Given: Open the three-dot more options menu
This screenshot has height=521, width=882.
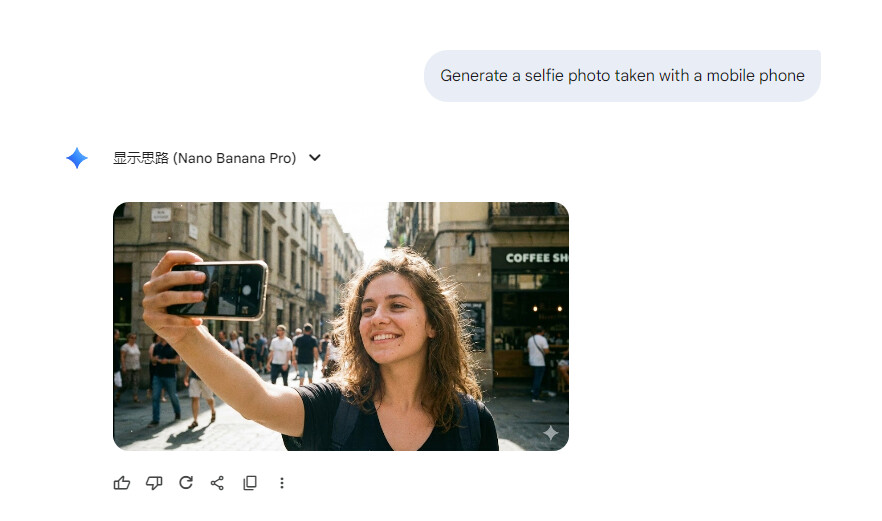Looking at the screenshot, I should pos(282,483).
